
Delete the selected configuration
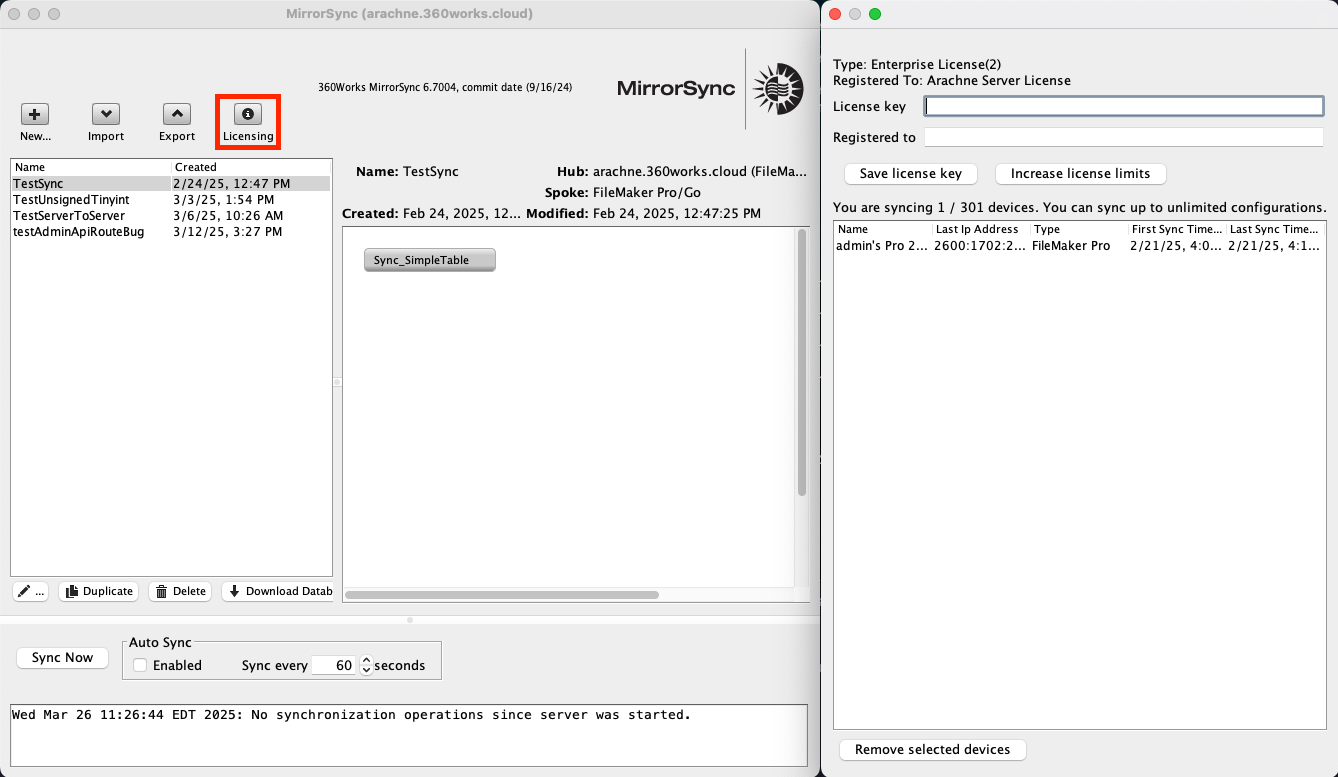pos(180,591)
